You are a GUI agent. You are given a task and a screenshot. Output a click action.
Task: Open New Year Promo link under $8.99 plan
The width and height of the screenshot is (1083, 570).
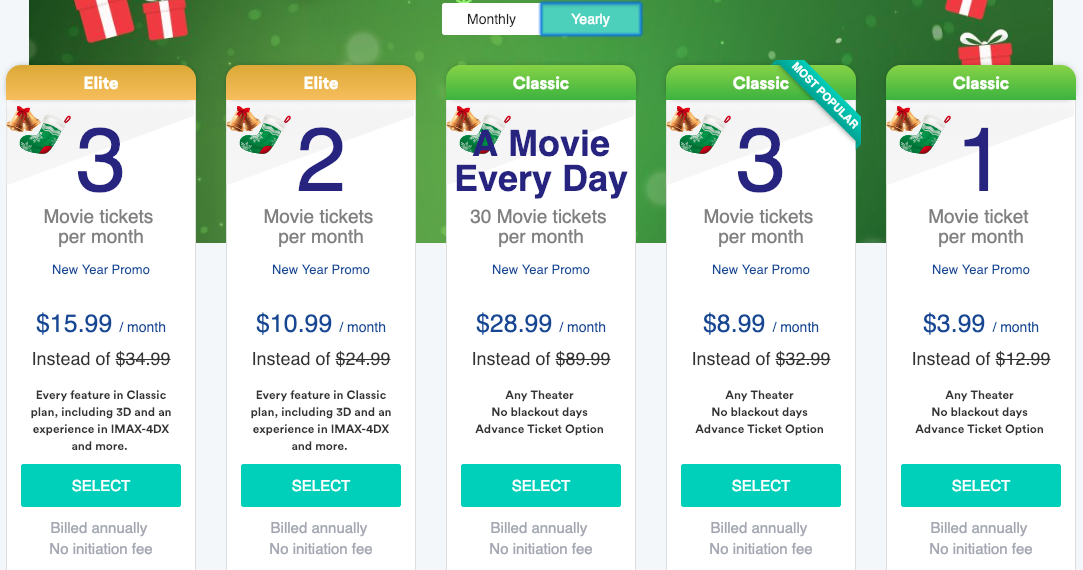coord(761,270)
